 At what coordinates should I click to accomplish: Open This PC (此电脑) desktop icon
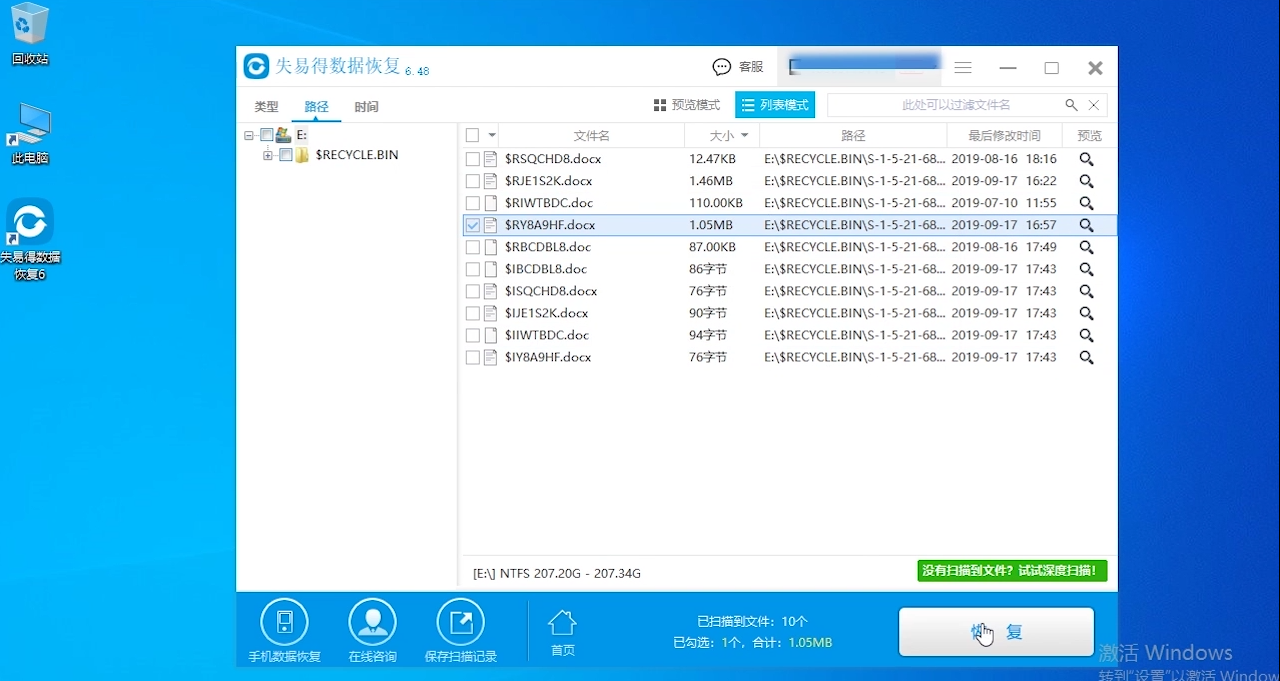[x=30, y=134]
